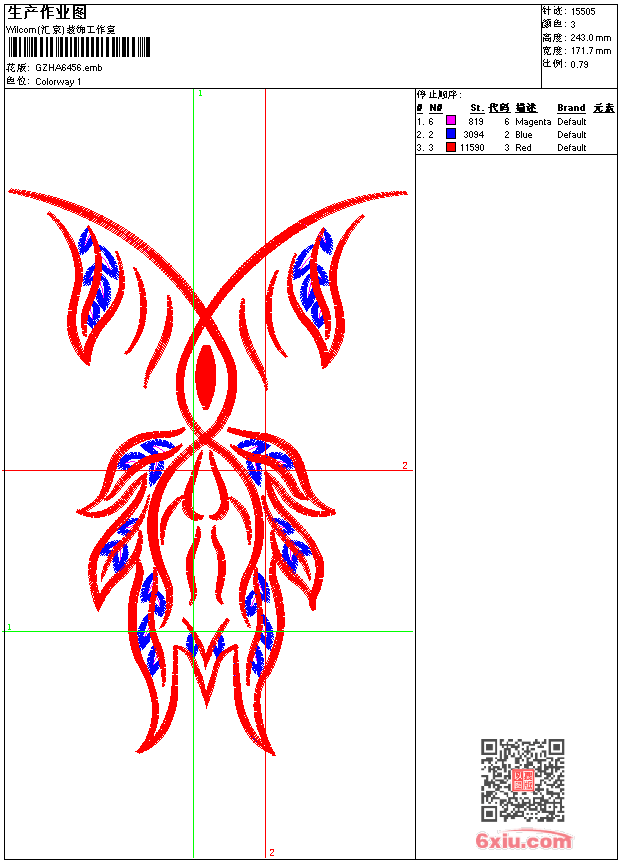Image resolution: width=620 pixels, height=860 pixels.
Task: Select stitch count '3094' in Blue row
Action: click(474, 135)
